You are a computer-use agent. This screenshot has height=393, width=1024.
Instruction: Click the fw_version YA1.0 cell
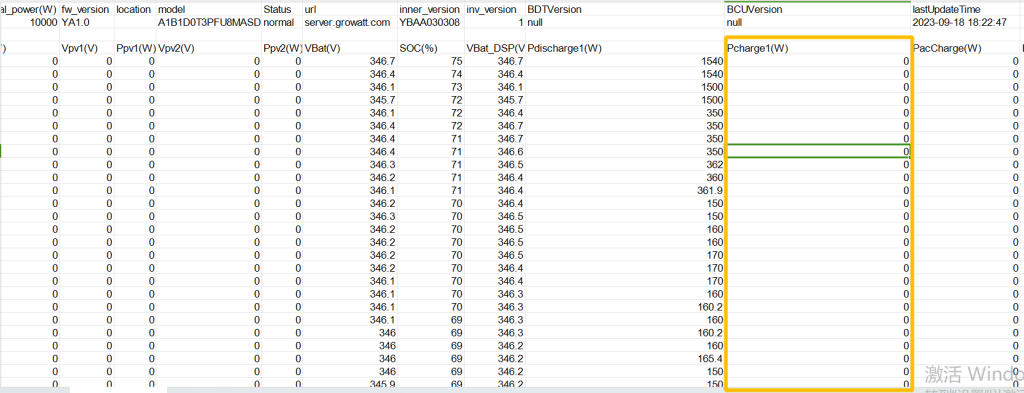[x=86, y=22]
